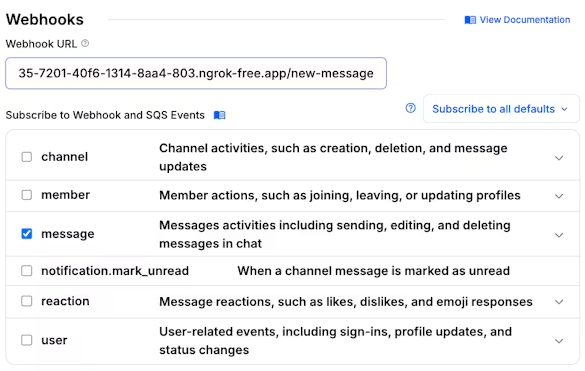Click the 'Channel activities, such as creation' description

tap(333, 157)
